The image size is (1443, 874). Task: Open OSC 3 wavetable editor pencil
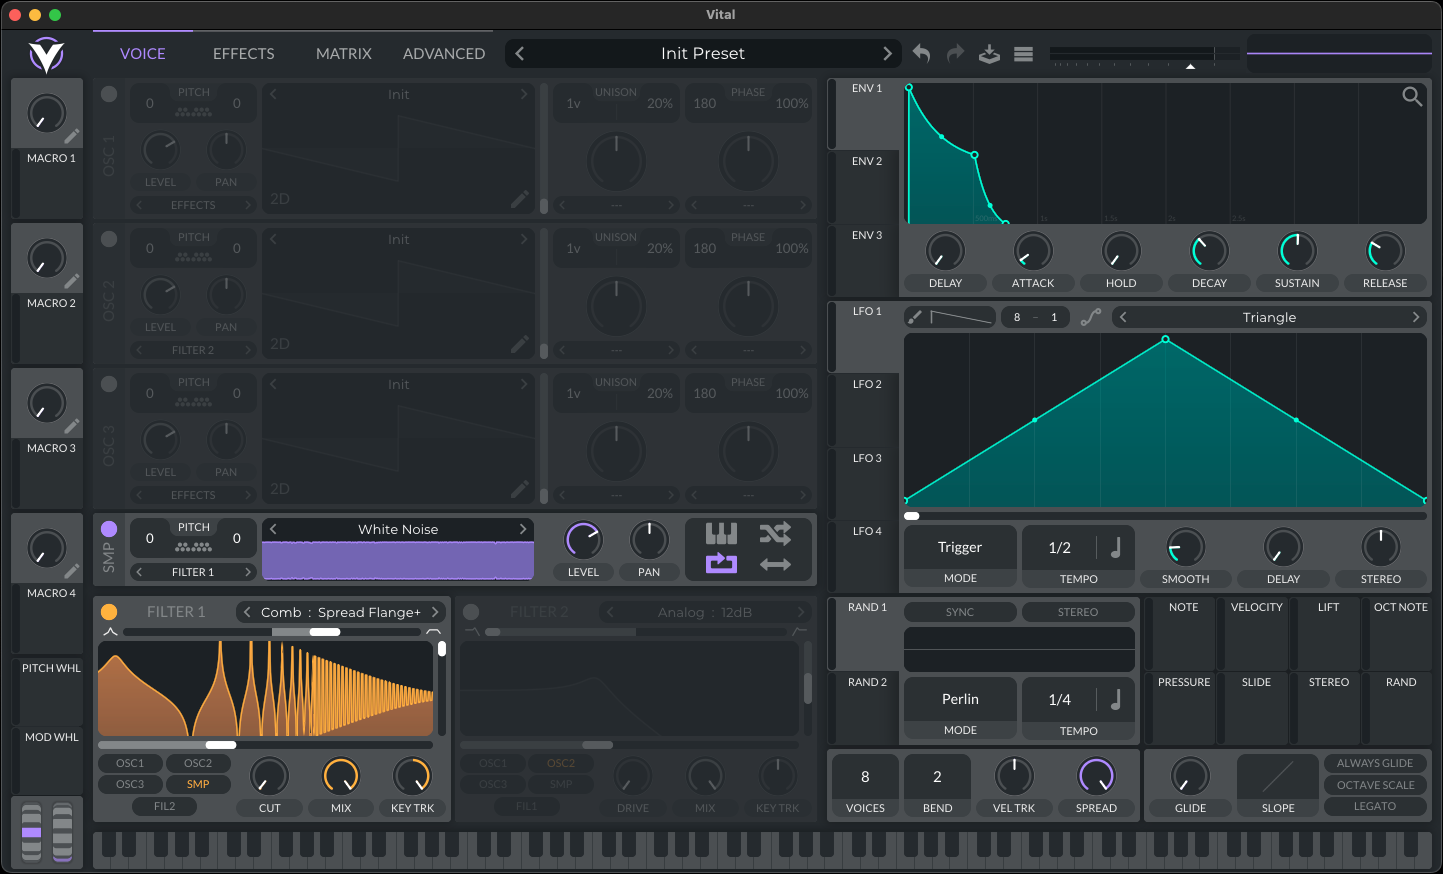pos(520,489)
